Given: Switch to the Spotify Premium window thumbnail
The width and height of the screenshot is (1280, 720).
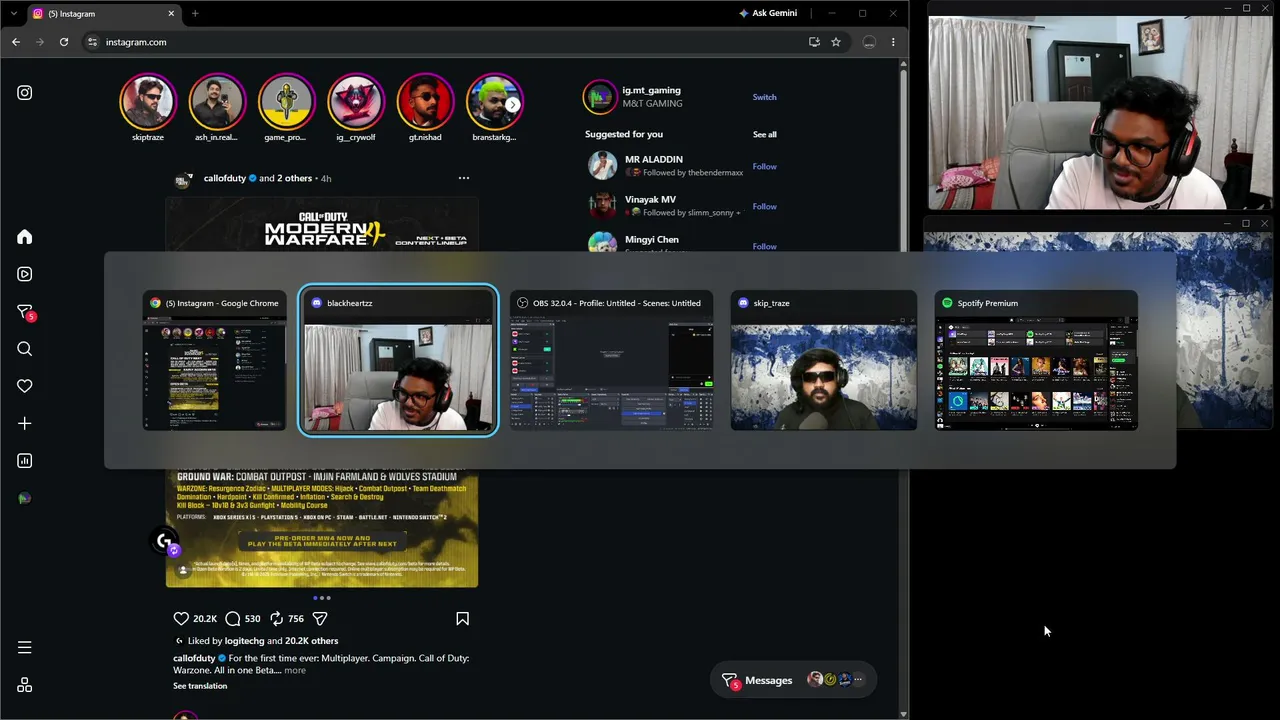Looking at the screenshot, I should [1036, 361].
